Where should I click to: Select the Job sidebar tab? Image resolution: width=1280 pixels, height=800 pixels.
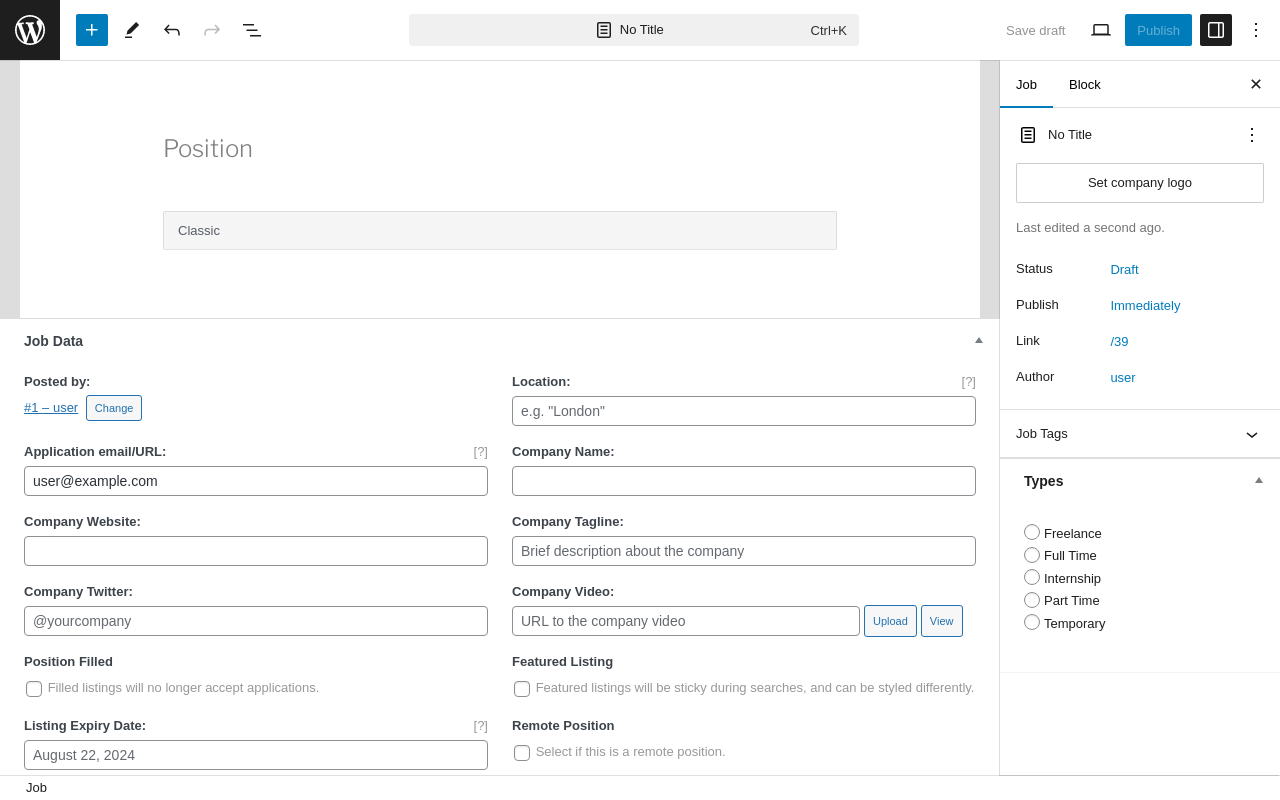coord(1026,84)
